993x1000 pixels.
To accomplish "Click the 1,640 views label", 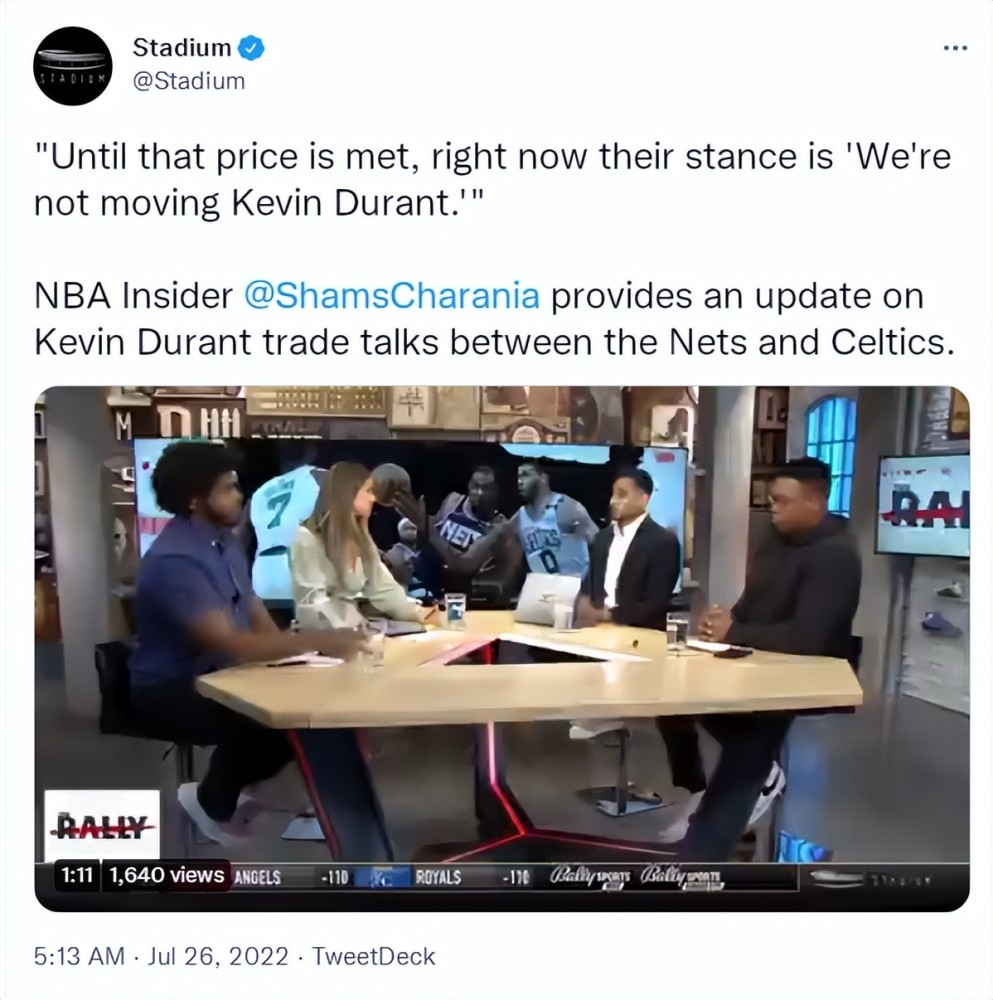I will (166, 876).
